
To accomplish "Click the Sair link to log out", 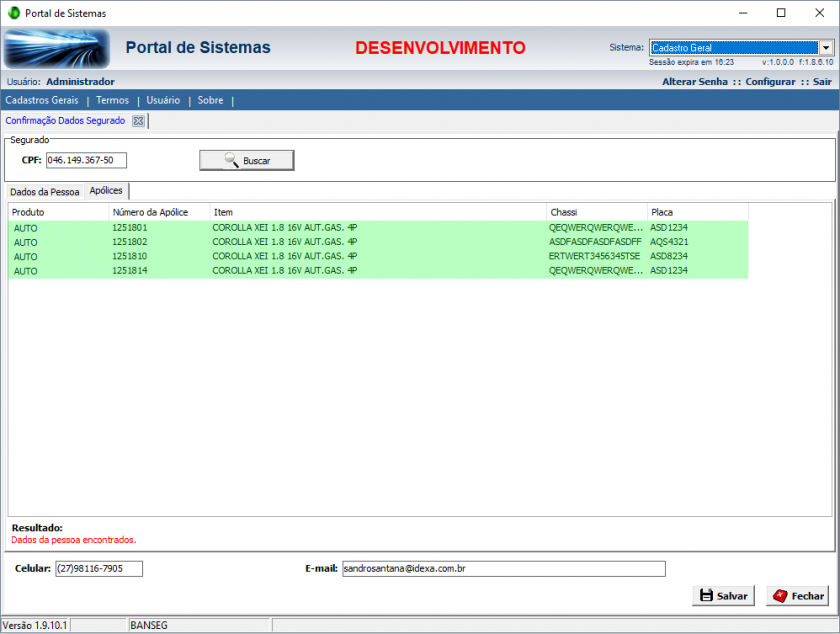I will pyautogui.click(x=822, y=81).
